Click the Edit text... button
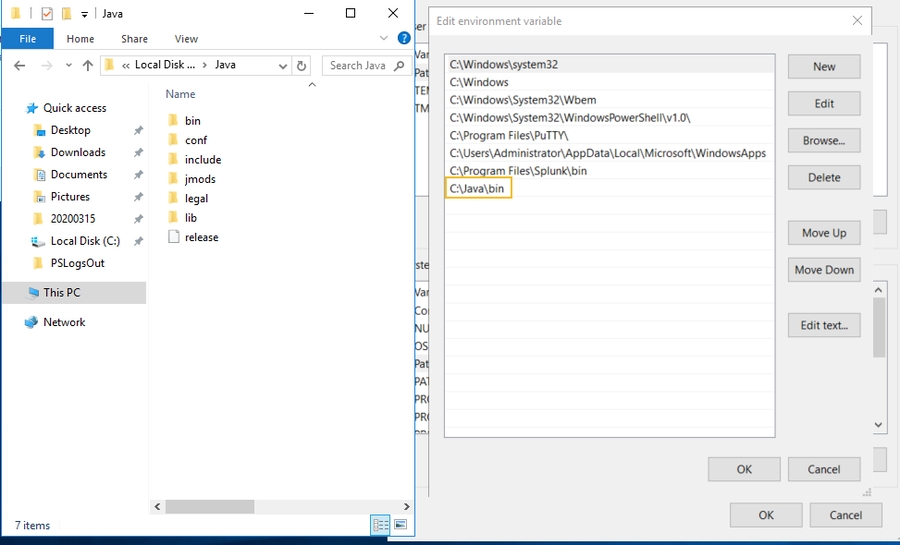Viewport: 900px width, 545px height. click(x=824, y=325)
